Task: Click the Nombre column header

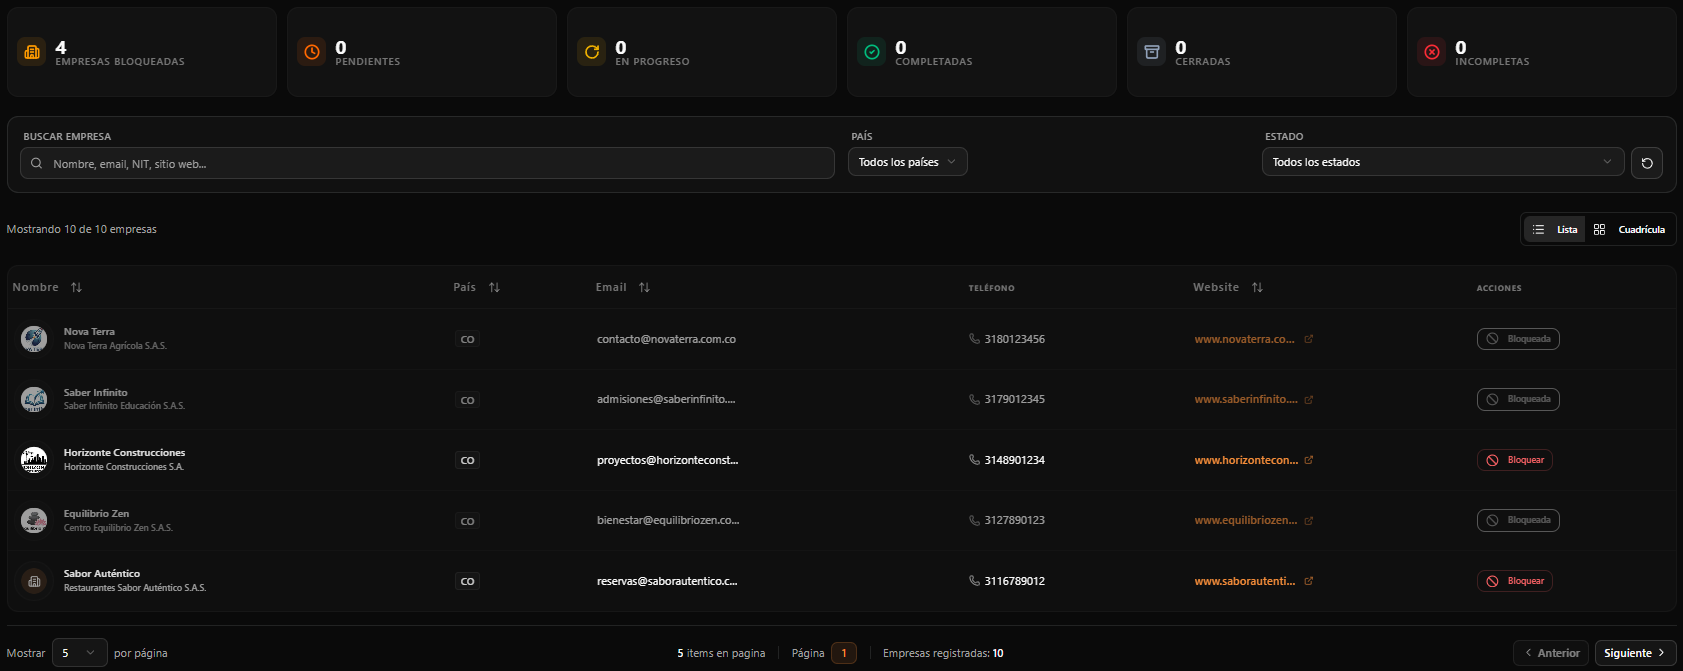Action: [36, 287]
